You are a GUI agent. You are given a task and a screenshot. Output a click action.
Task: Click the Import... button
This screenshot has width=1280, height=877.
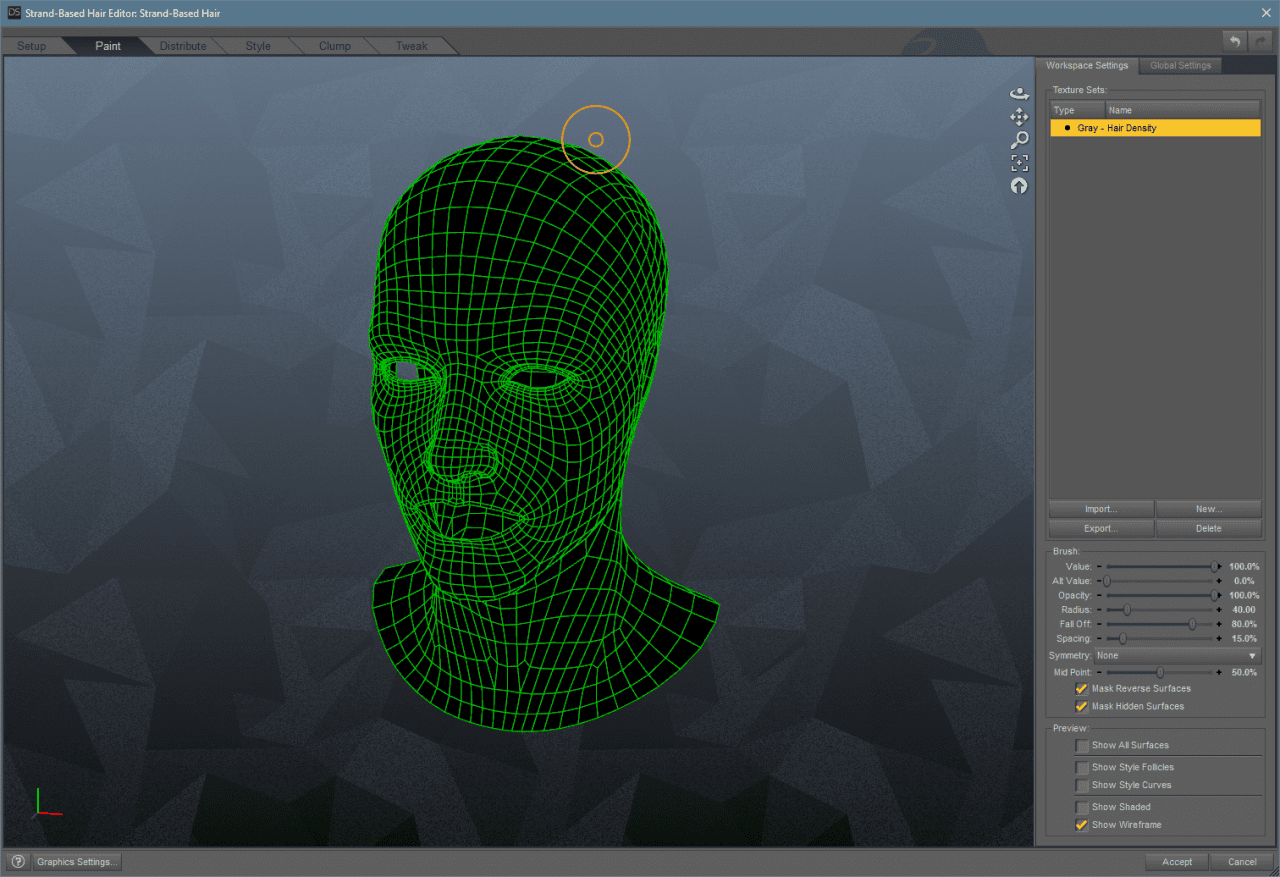[1100, 509]
